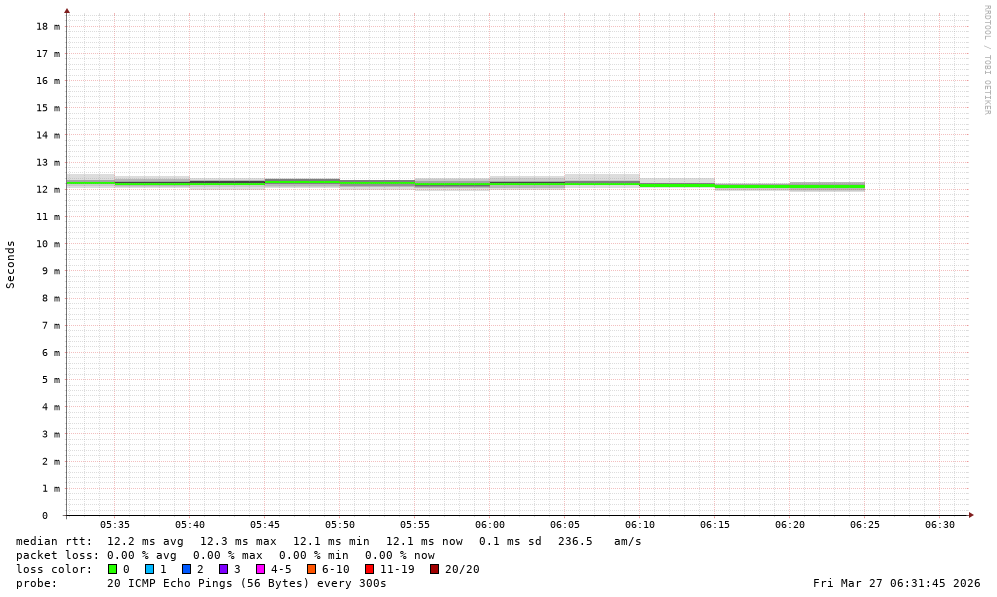Click the magenta legend swatch

260,569
